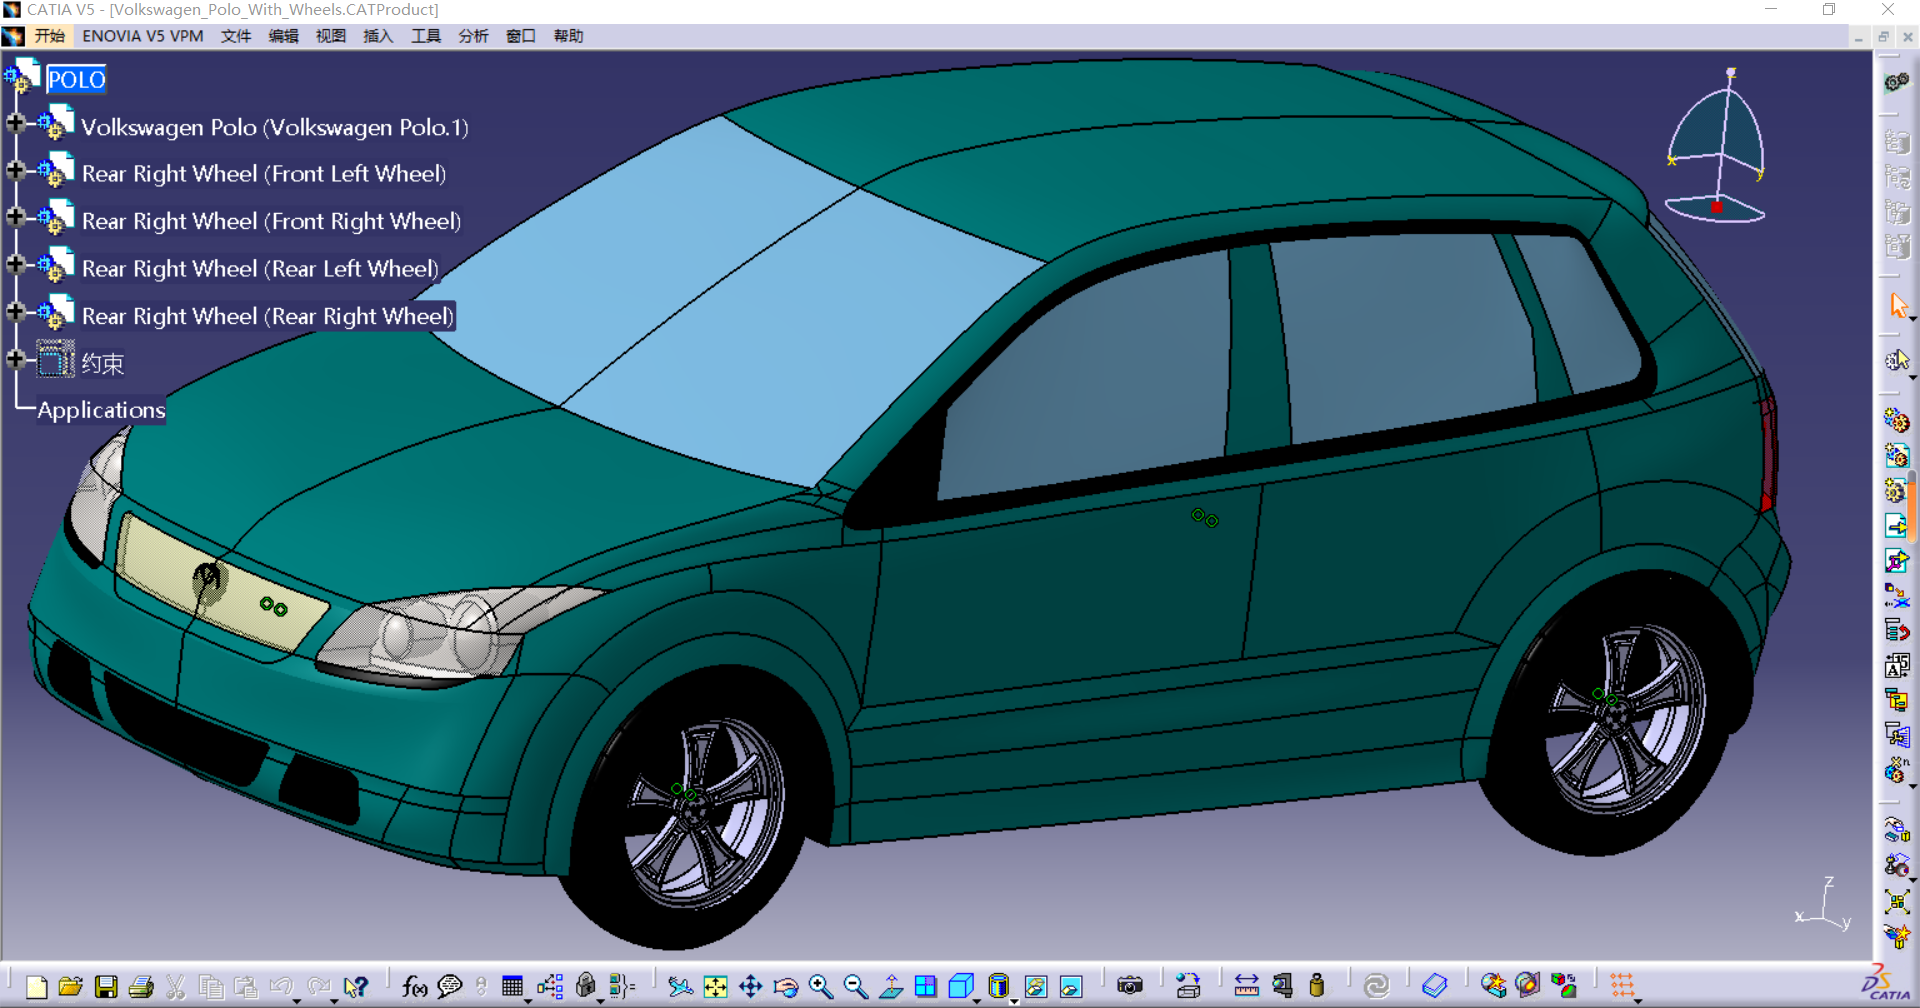Click the Fit All In icon
Image resolution: width=1920 pixels, height=1008 pixels.
(x=715, y=987)
